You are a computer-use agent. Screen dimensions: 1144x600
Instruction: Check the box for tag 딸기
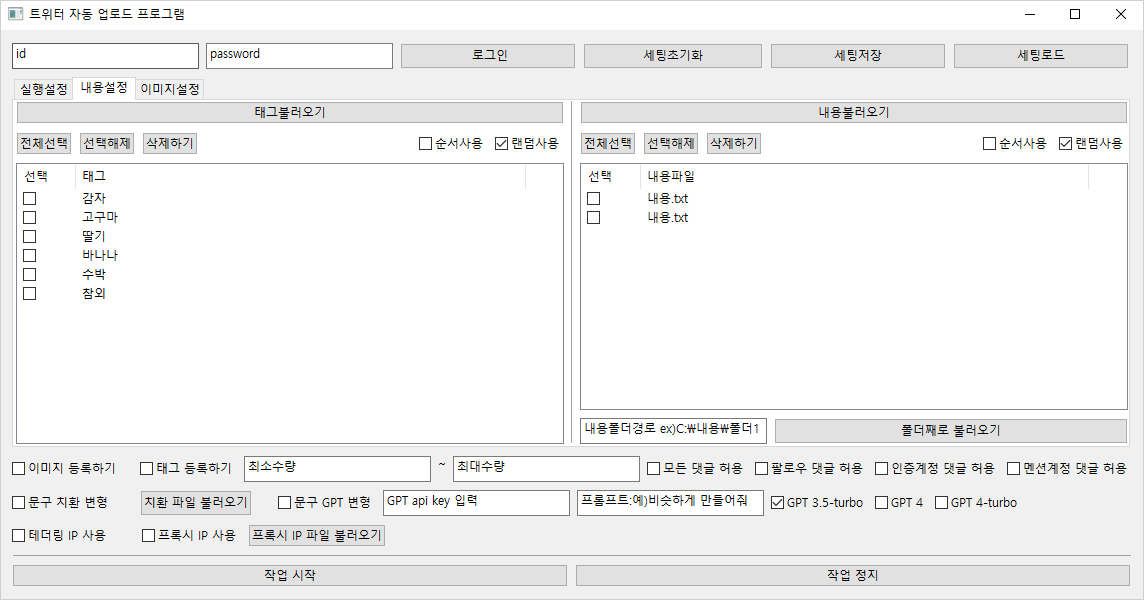(x=29, y=236)
